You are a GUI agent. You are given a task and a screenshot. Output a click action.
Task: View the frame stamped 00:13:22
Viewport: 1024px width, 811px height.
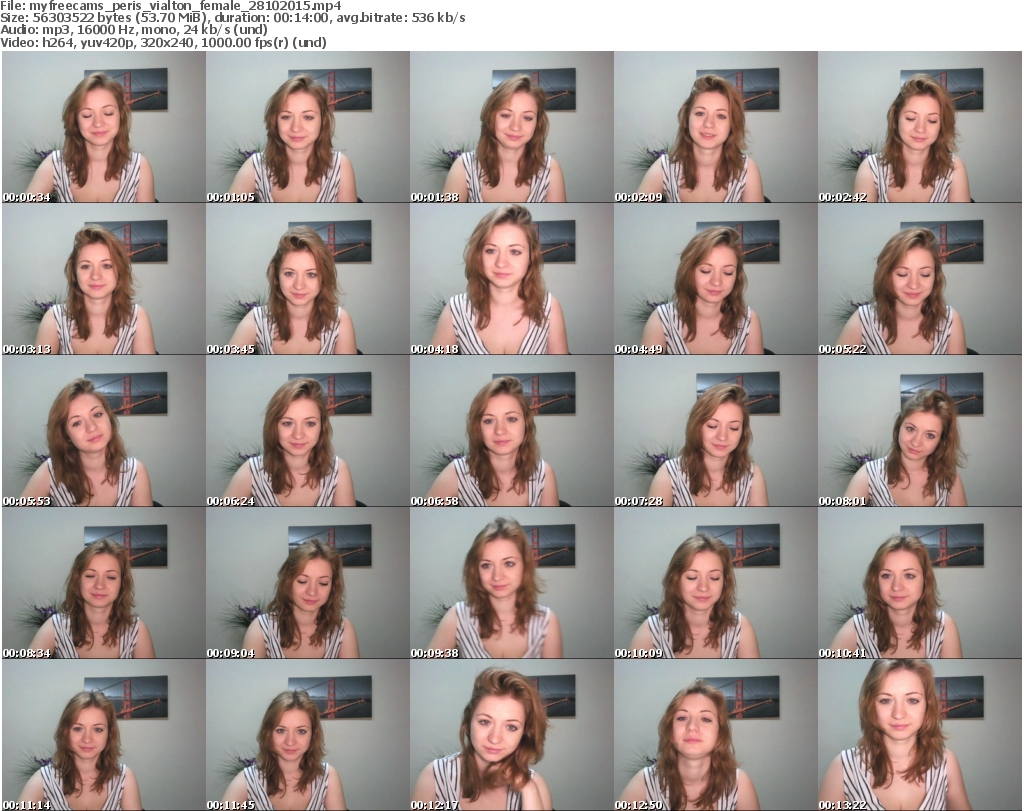[x=920, y=735]
